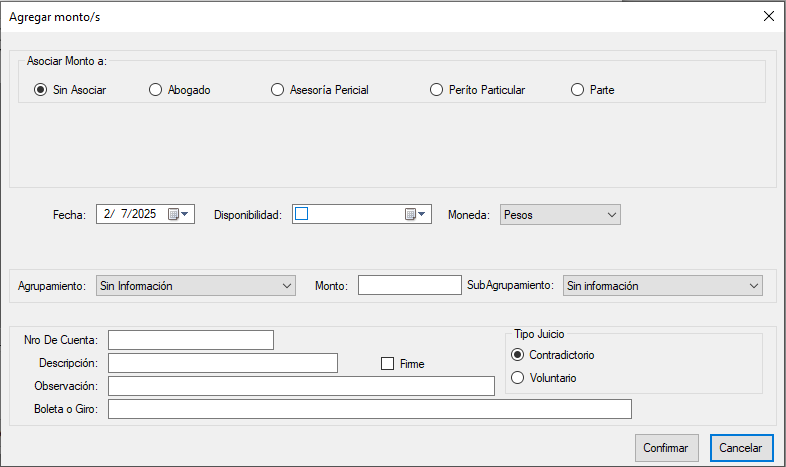786x467 pixels.
Task: Click into the Monto input field
Action: [x=409, y=286]
